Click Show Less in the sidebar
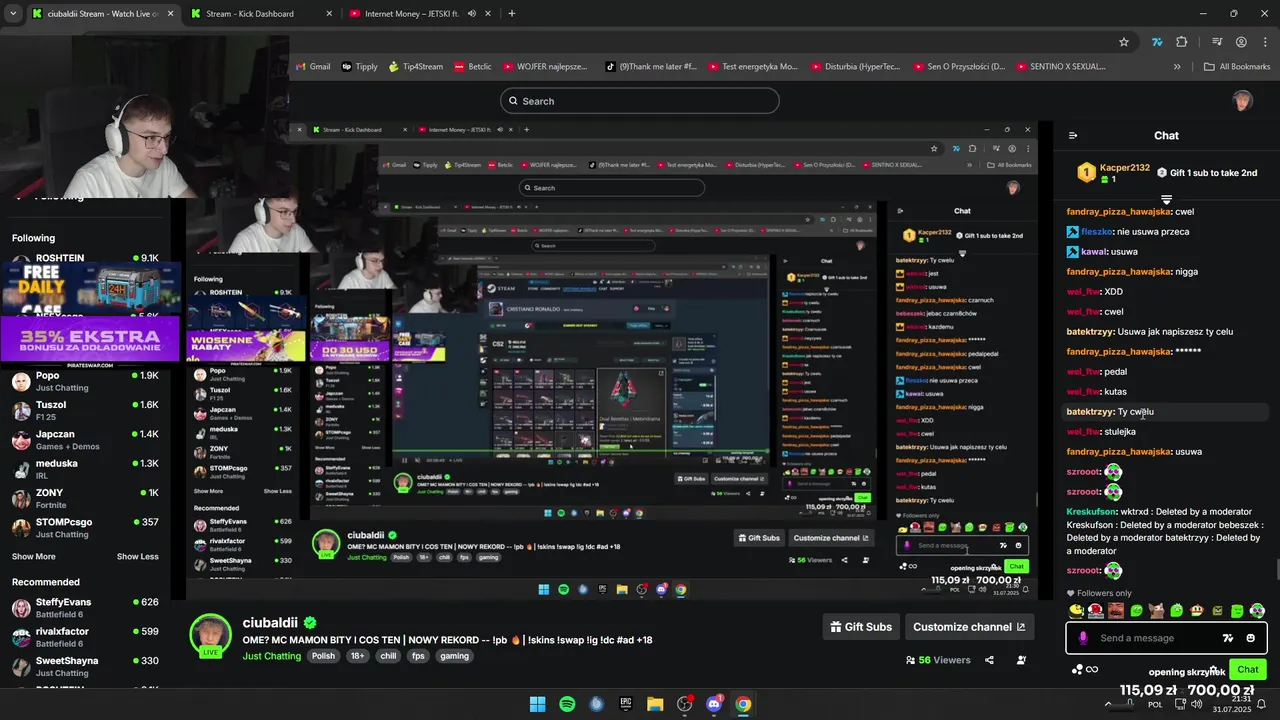 click(x=138, y=557)
